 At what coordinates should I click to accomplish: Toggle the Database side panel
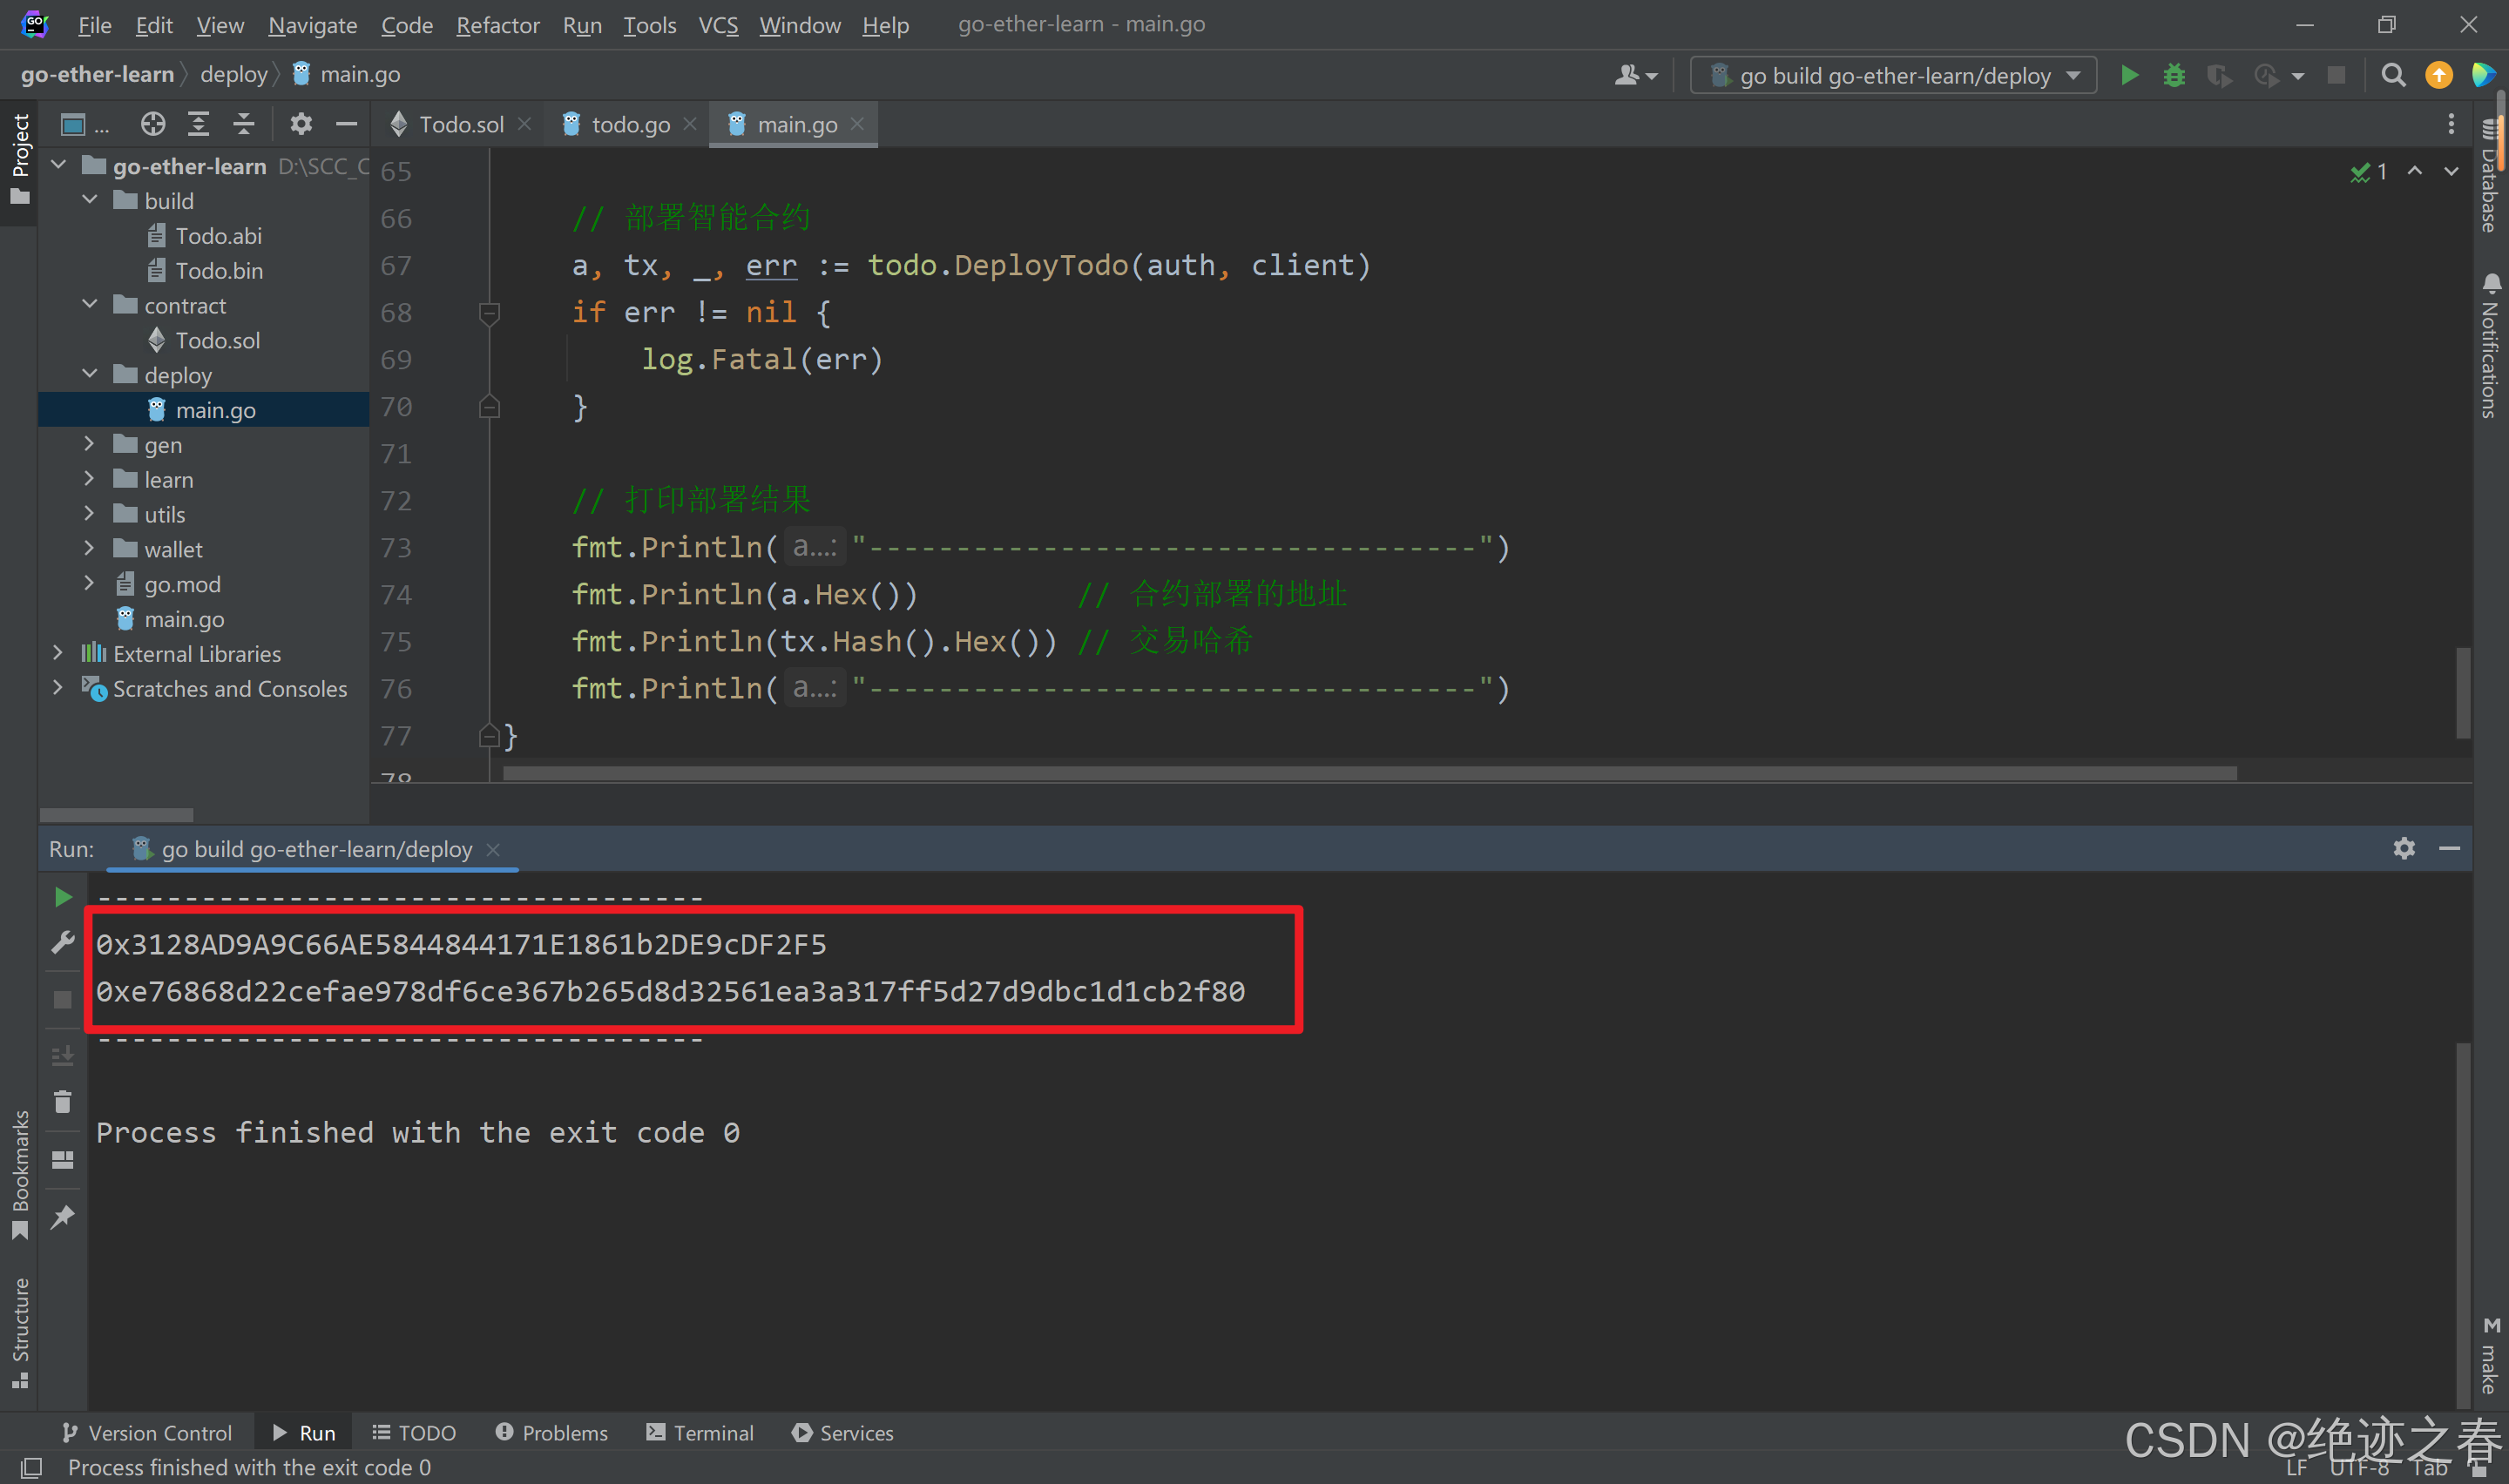tap(2489, 177)
